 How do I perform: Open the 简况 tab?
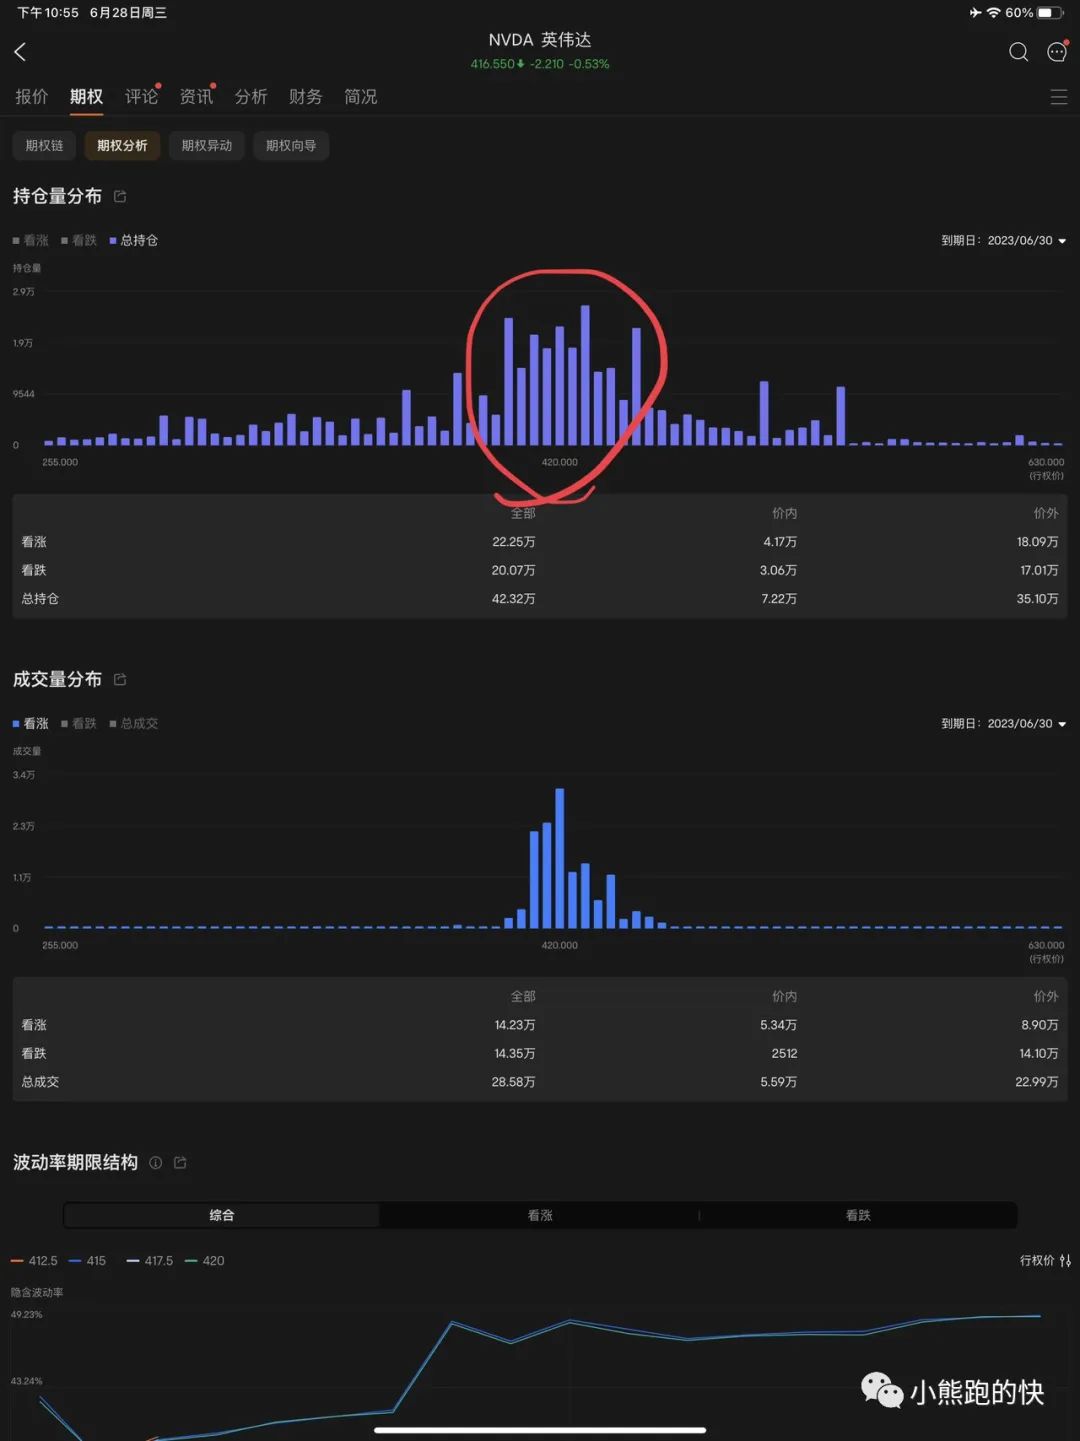361,97
